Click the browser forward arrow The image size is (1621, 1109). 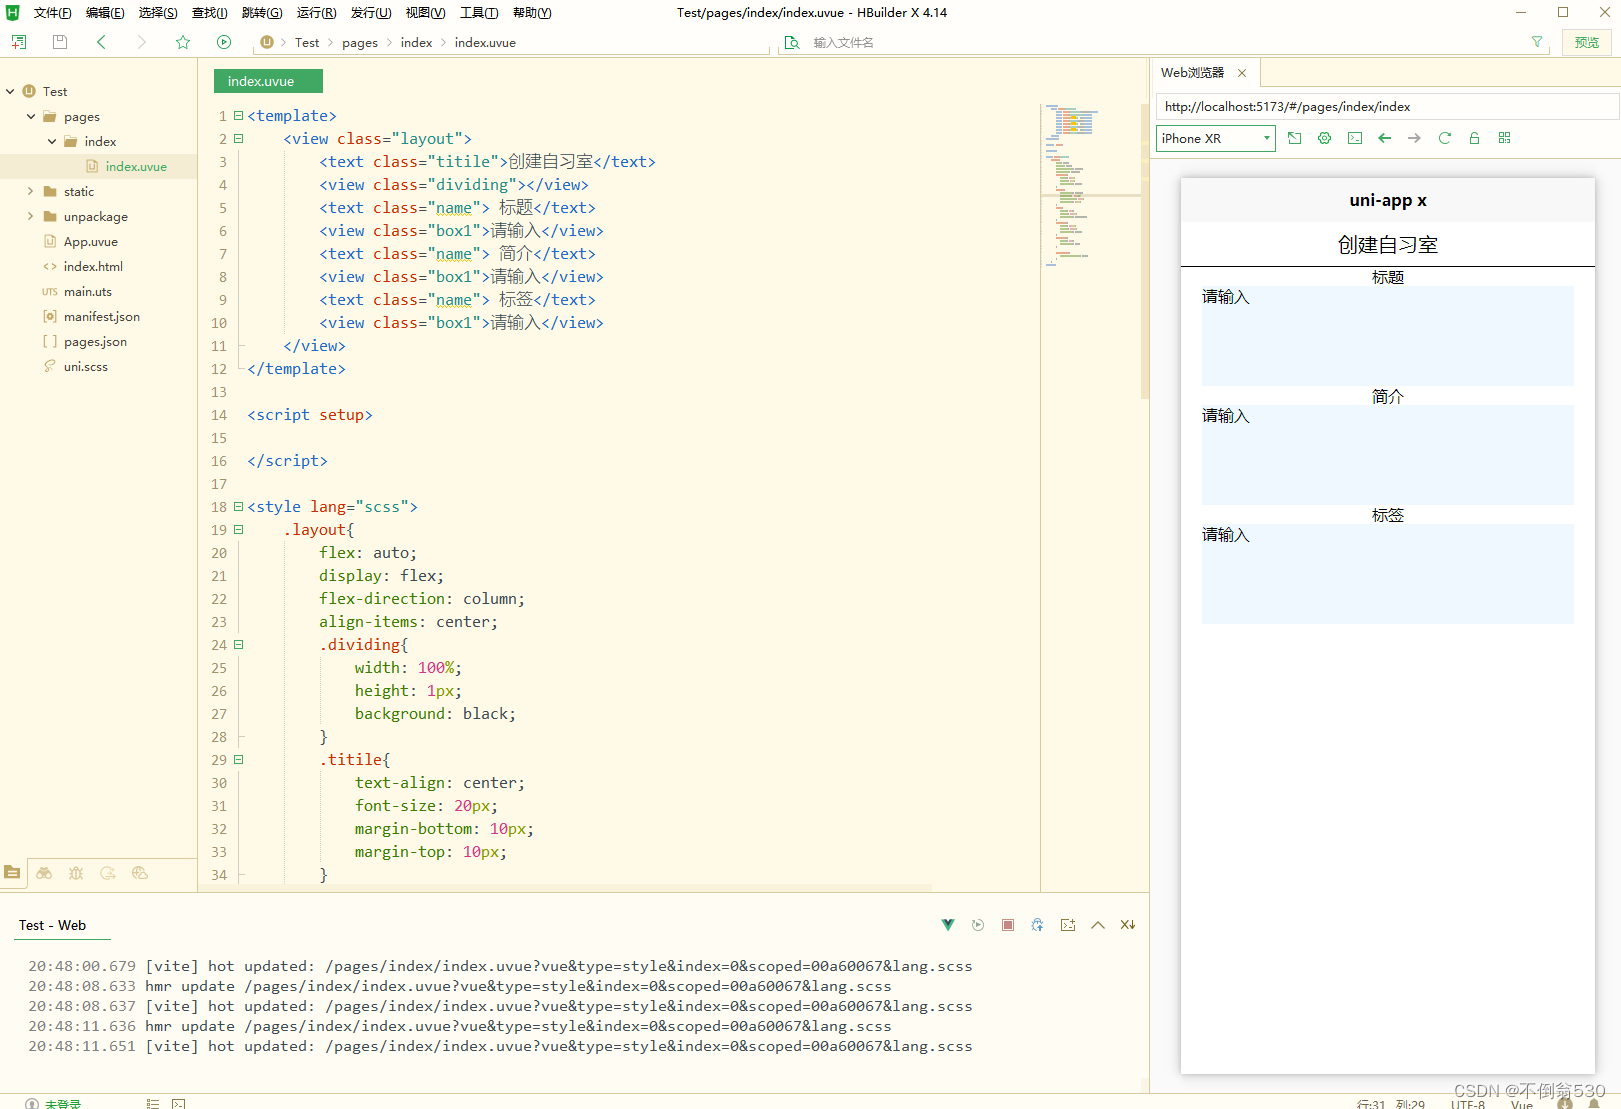point(1415,138)
